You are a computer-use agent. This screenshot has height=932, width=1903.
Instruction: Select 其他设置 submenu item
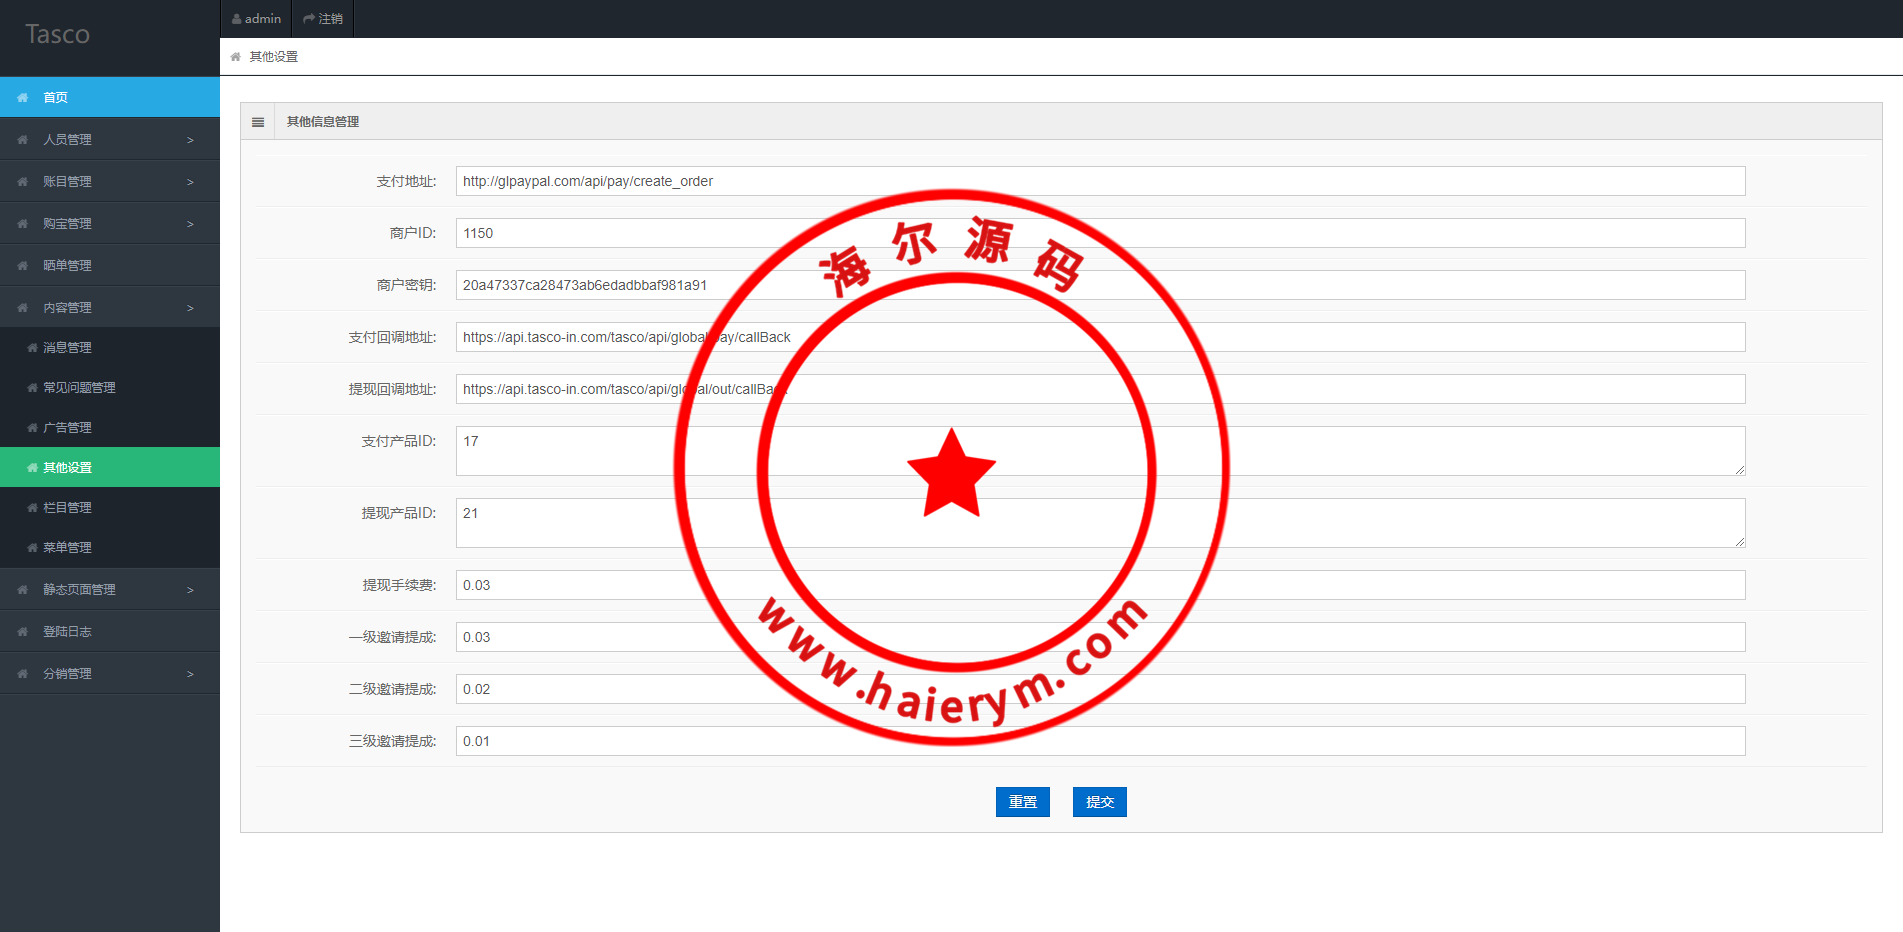[110, 467]
